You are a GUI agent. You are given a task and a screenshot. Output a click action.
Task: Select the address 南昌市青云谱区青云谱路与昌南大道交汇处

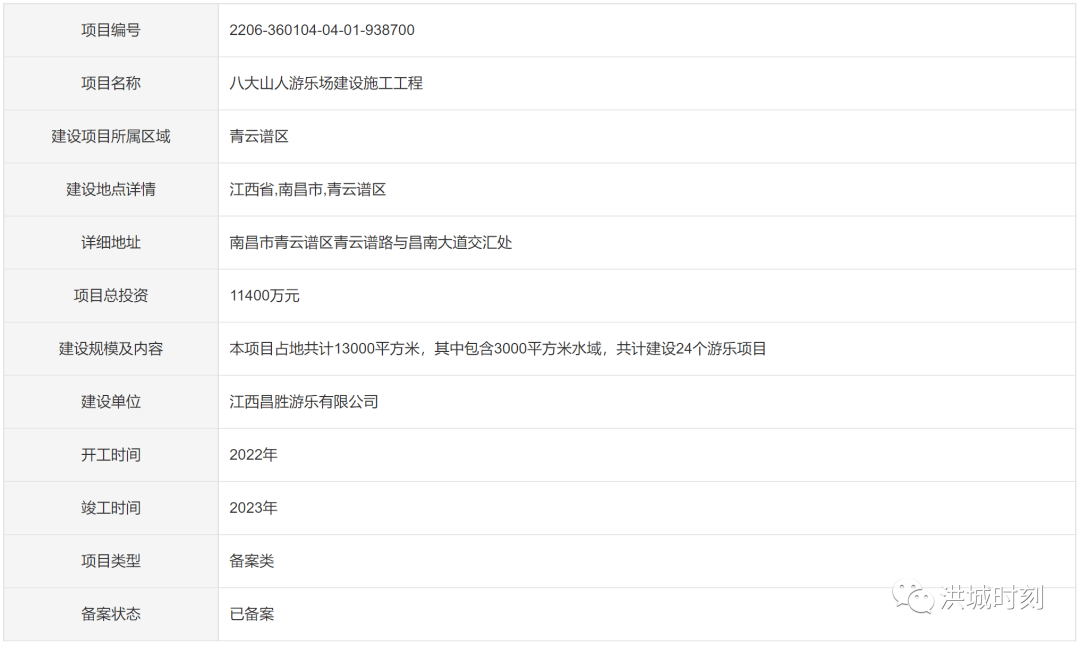(371, 243)
